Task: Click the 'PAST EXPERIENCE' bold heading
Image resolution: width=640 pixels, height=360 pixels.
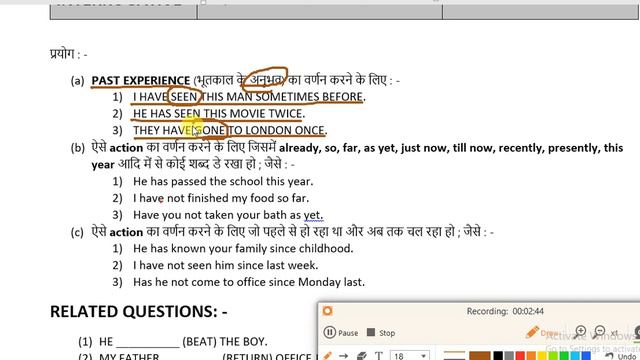Action: coord(141,80)
